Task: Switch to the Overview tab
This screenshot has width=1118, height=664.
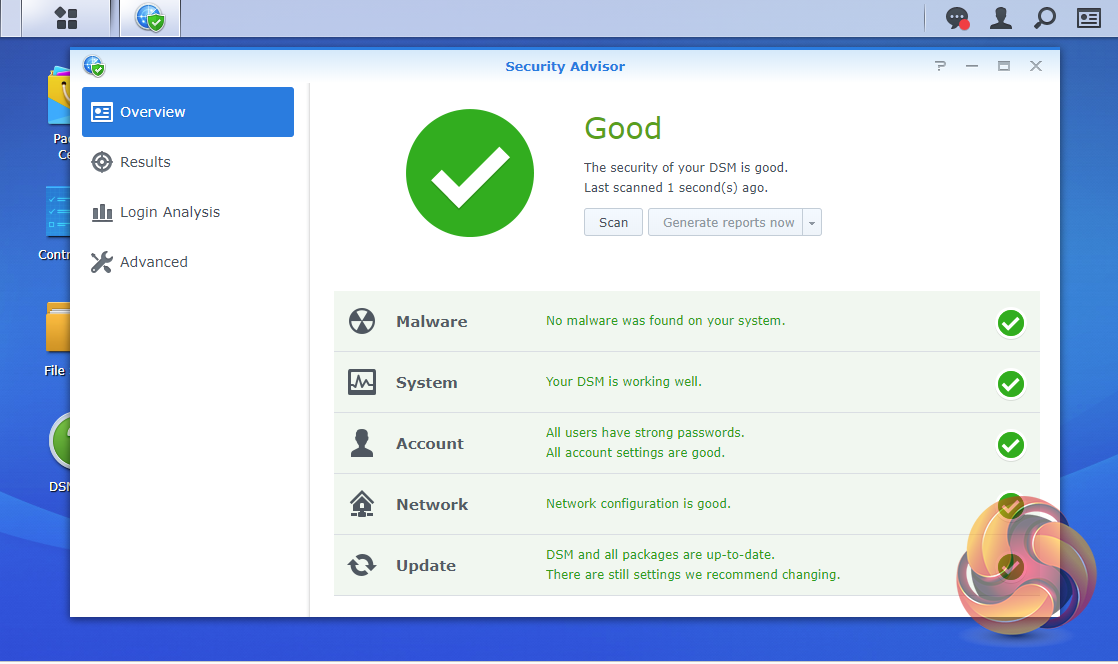Action: (x=188, y=112)
